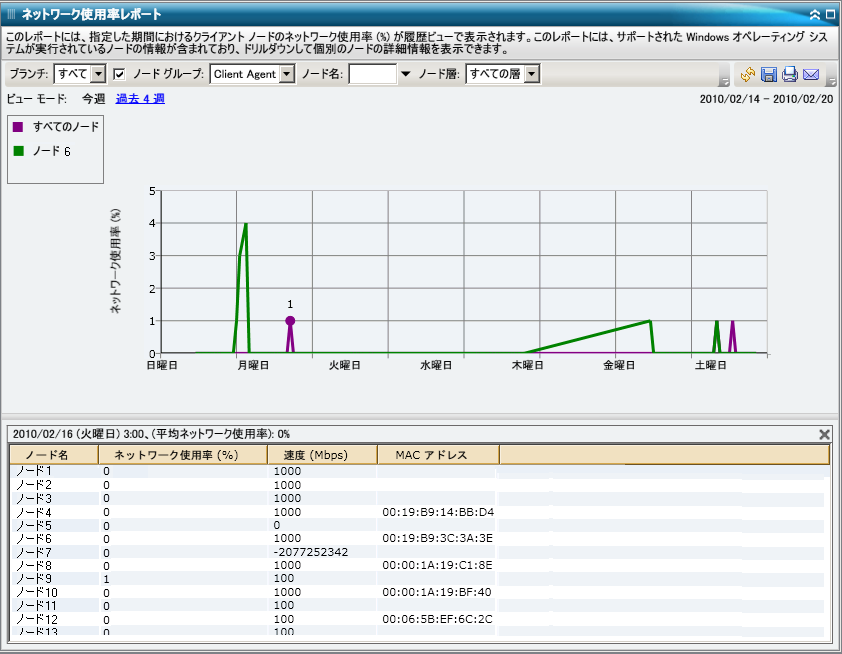Click the filter toolbar overflow arrow
This screenshot has height=654, width=842.
724,81
